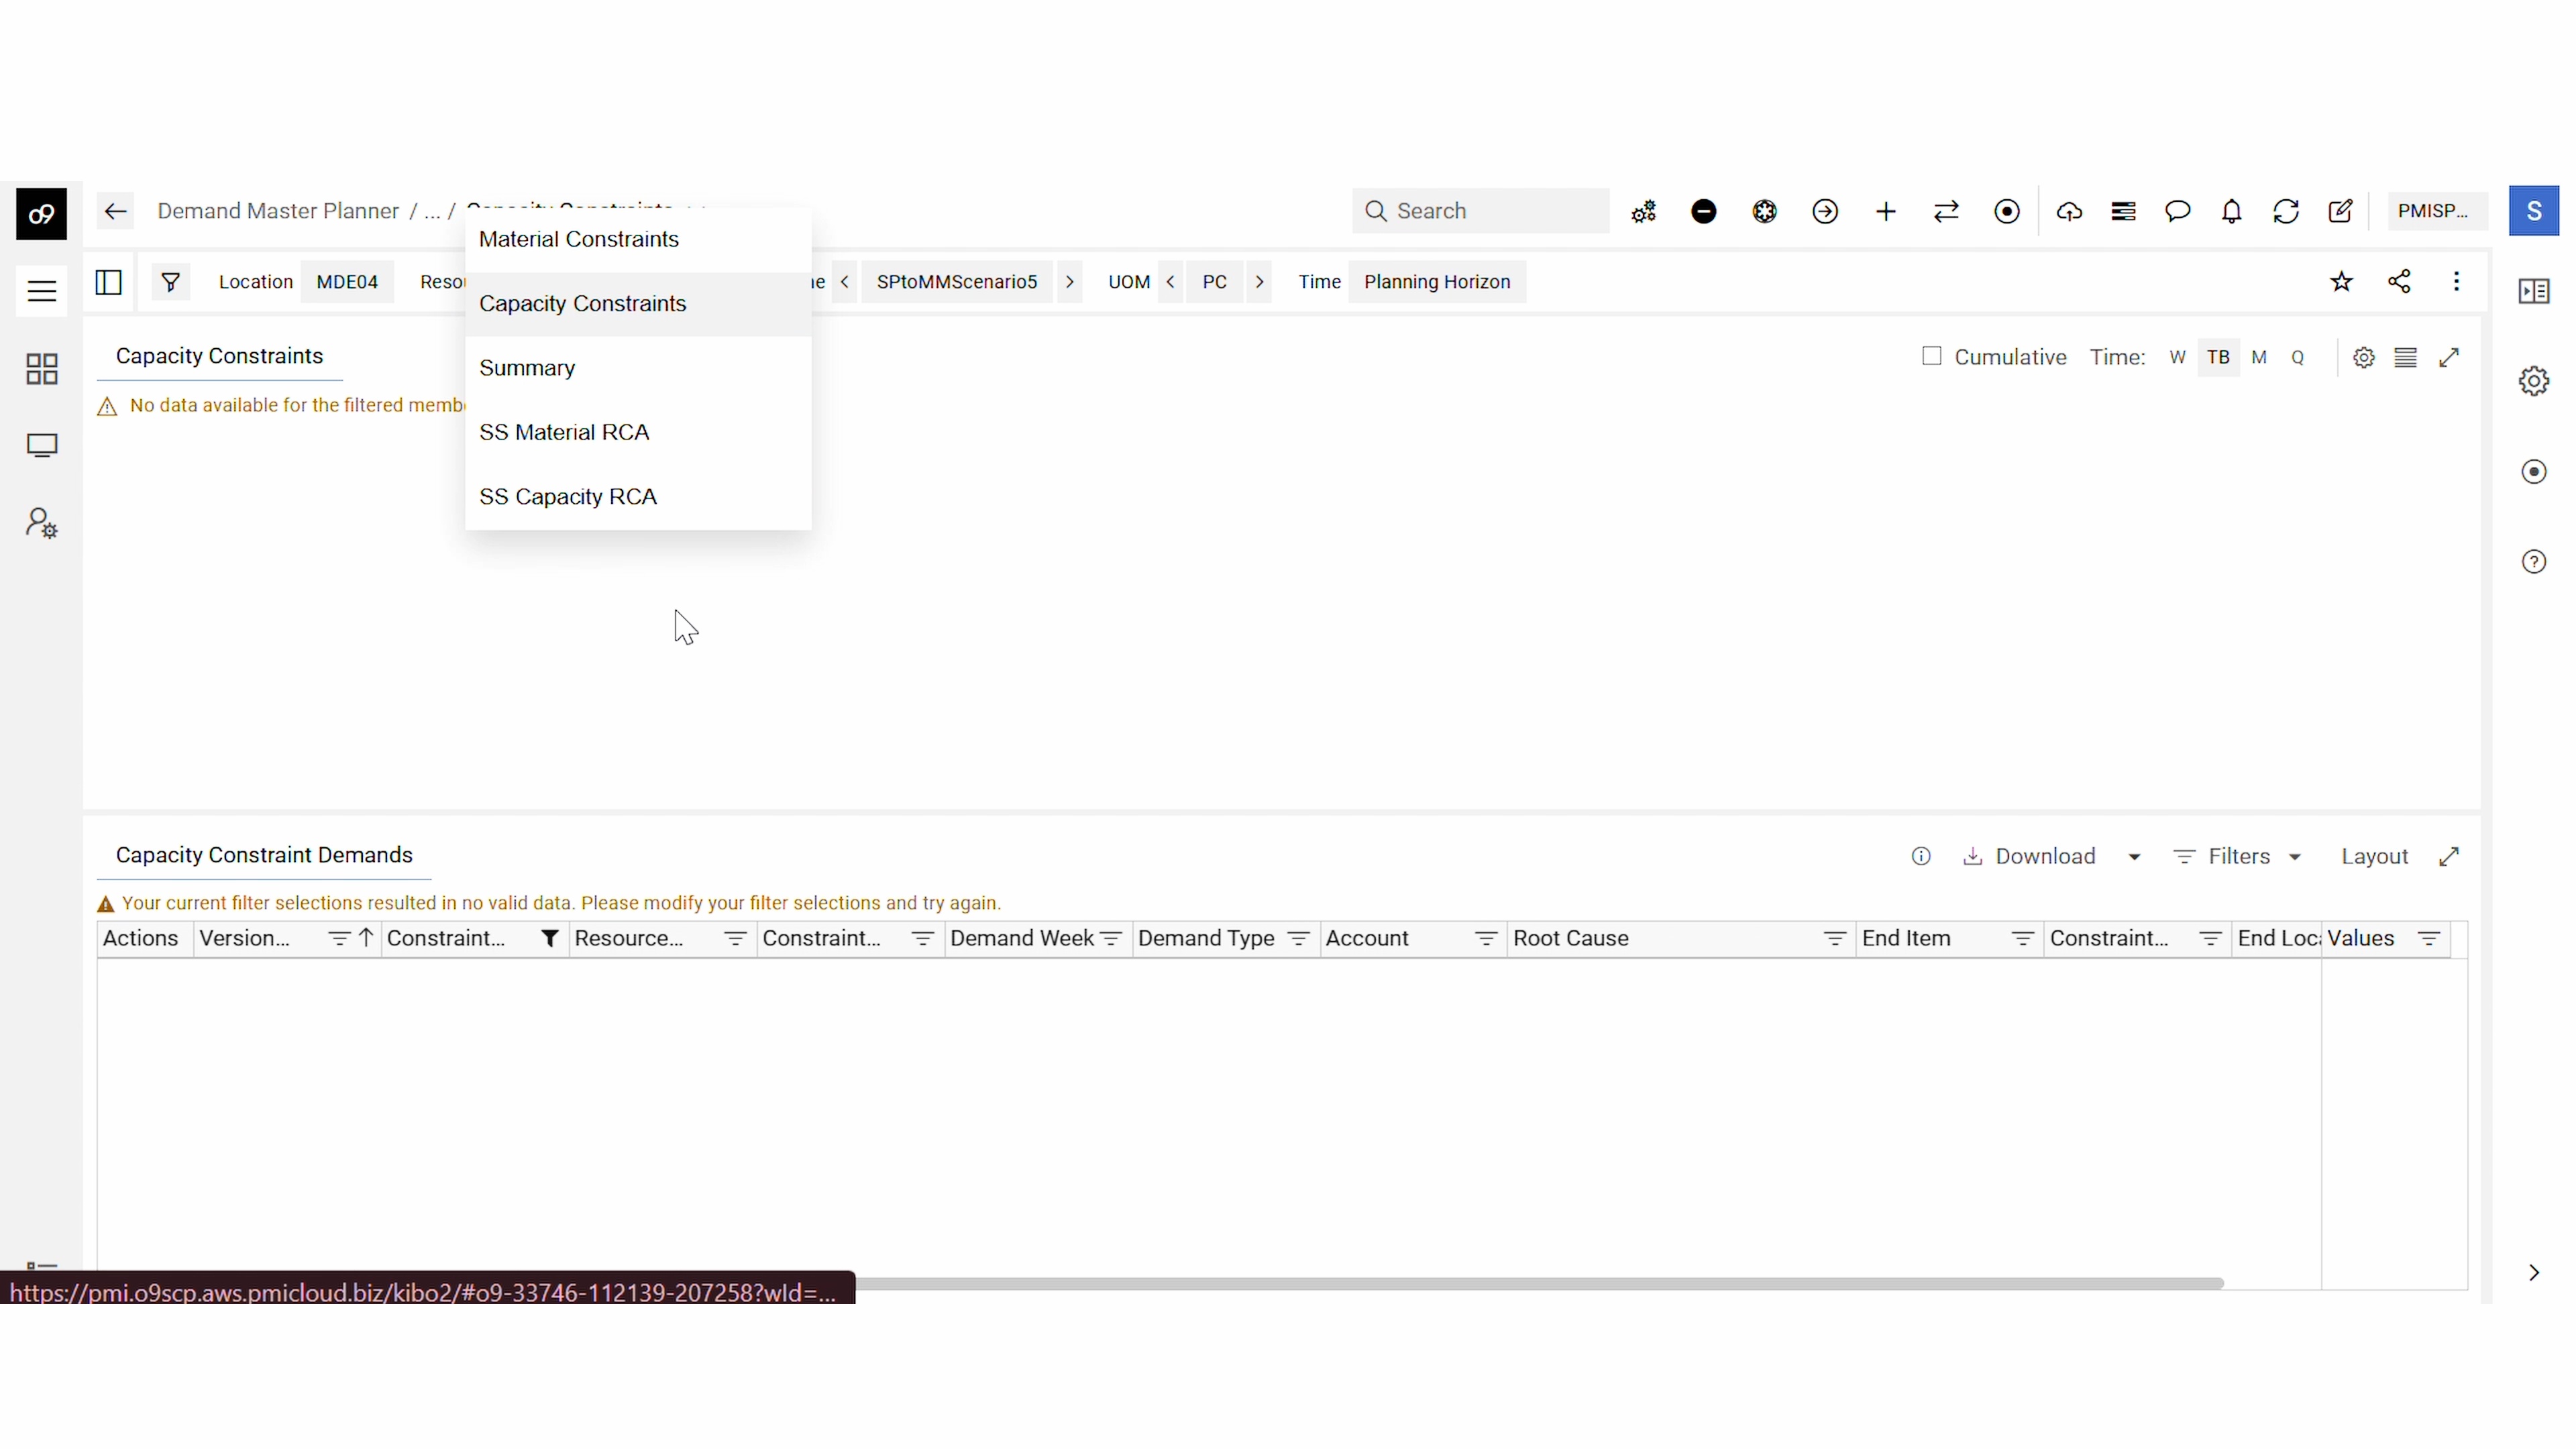Maximize the Capacity Constraints widget

coord(2449,357)
